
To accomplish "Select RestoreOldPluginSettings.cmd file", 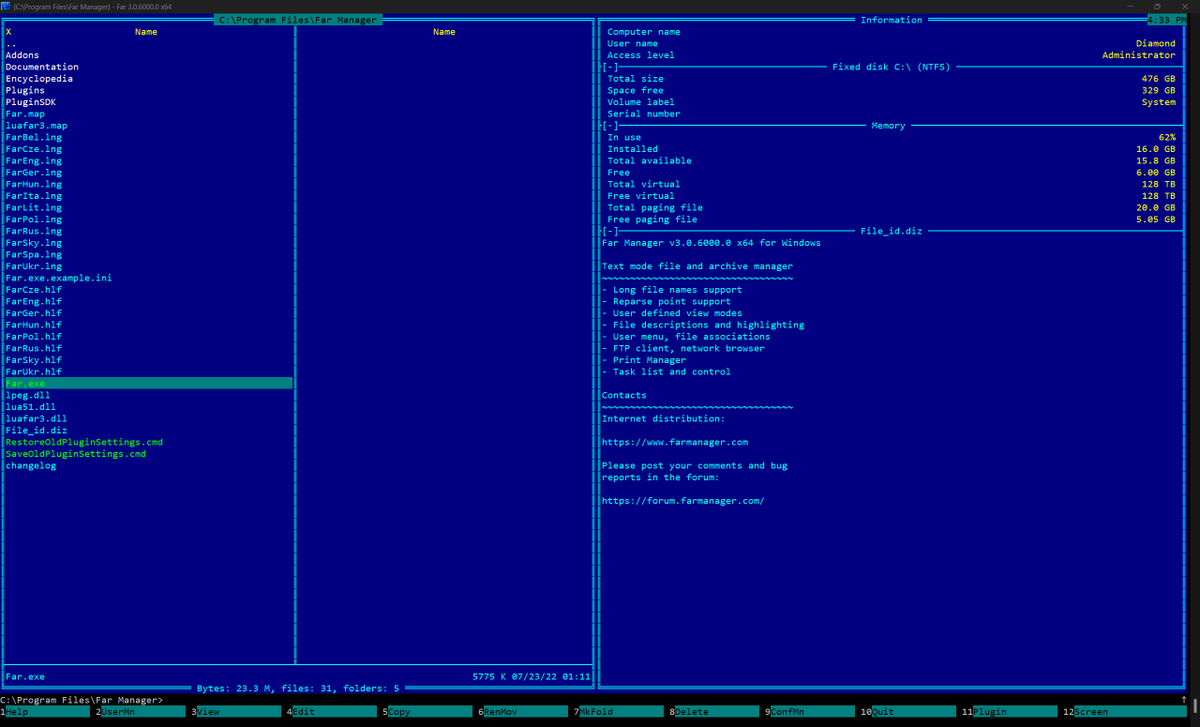I will pos(148,443).
